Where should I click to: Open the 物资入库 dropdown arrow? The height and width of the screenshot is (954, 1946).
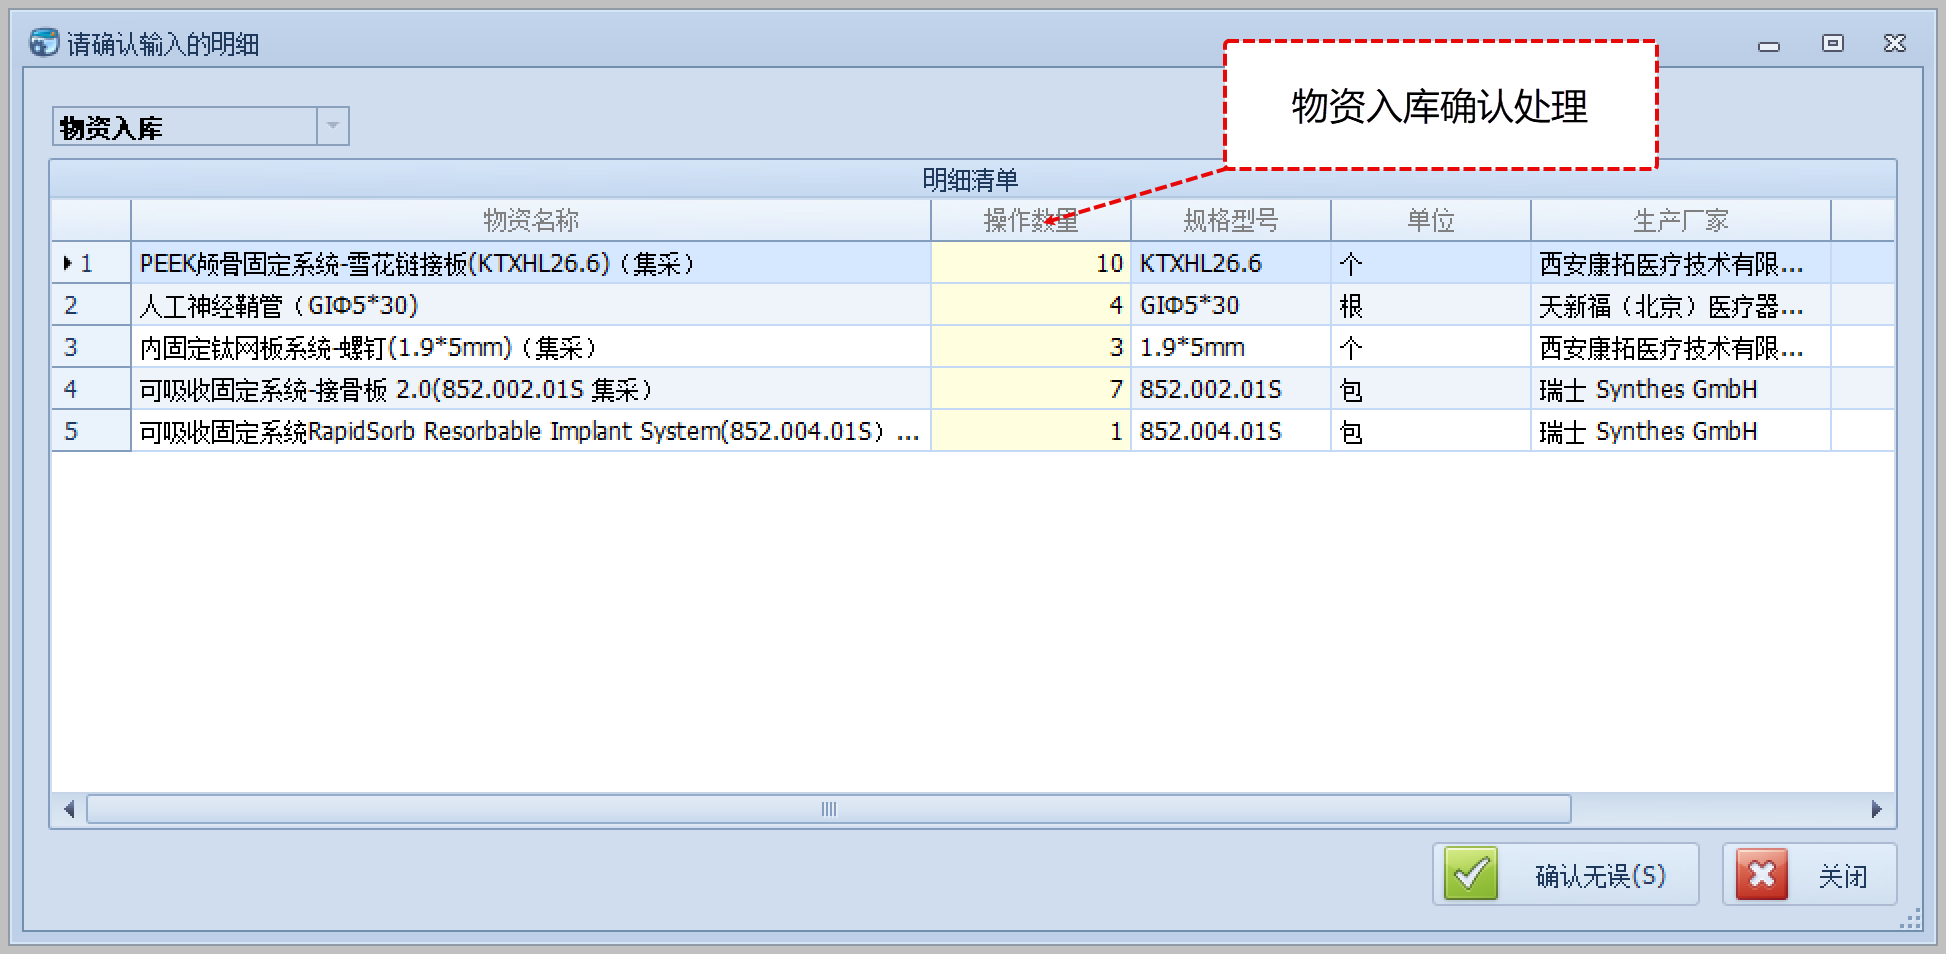pos(333,126)
